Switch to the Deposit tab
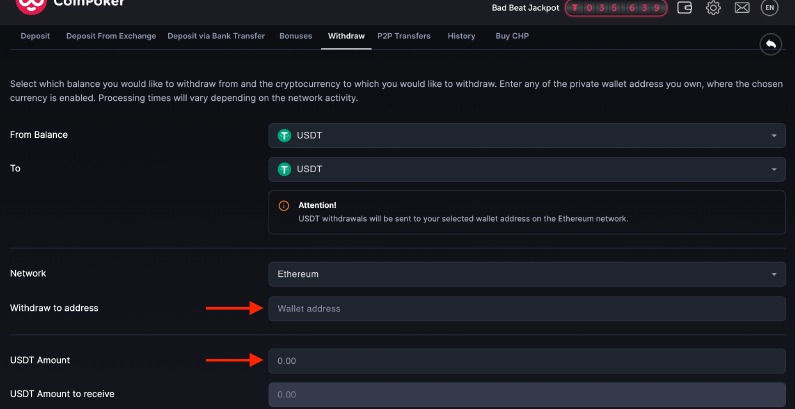 (35, 36)
